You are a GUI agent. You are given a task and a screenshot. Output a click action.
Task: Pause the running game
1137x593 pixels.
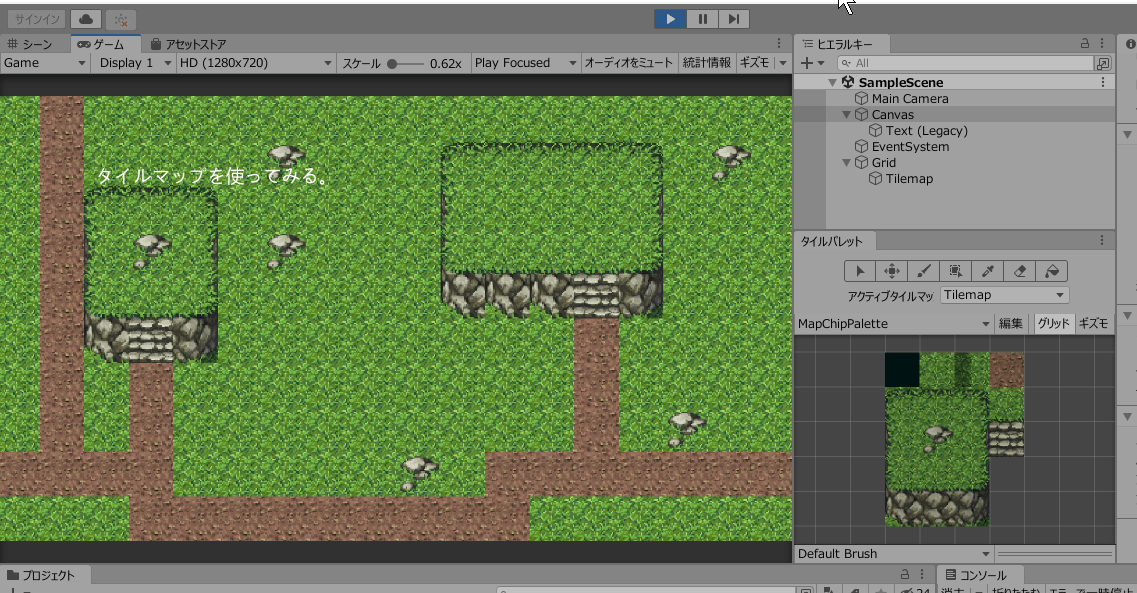(x=702, y=18)
